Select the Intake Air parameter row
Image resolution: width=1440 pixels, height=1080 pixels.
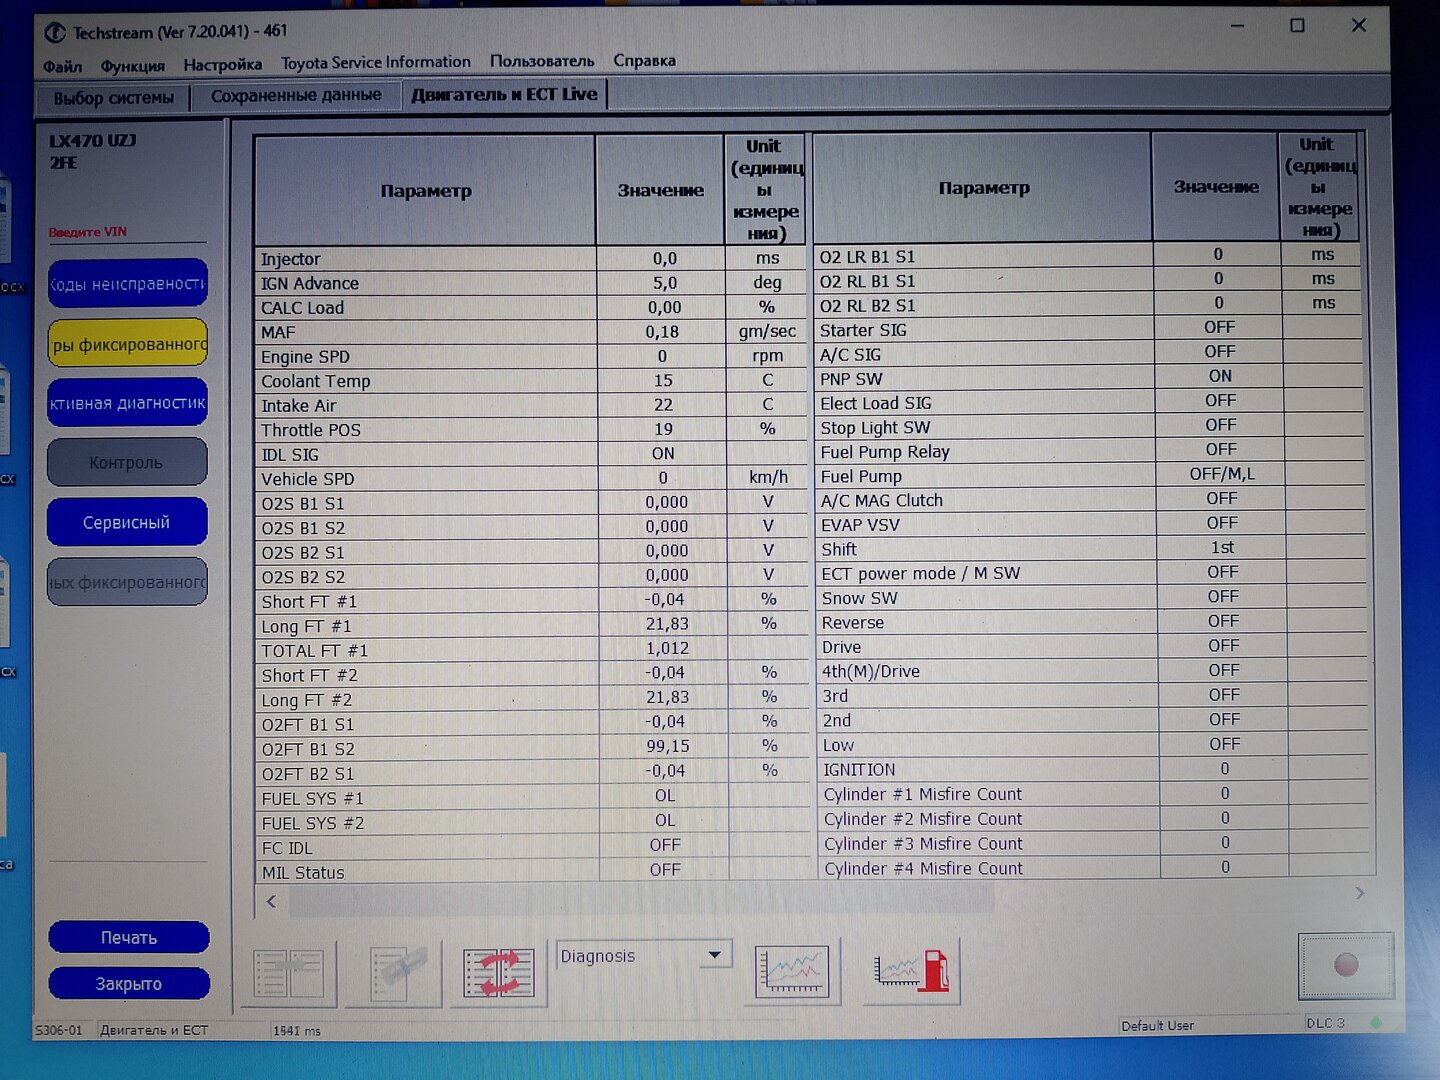coord(530,405)
